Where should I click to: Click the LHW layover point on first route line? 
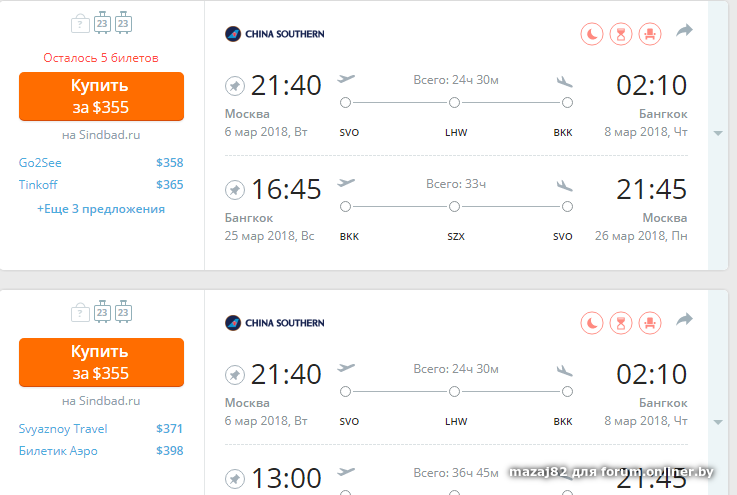click(x=454, y=102)
